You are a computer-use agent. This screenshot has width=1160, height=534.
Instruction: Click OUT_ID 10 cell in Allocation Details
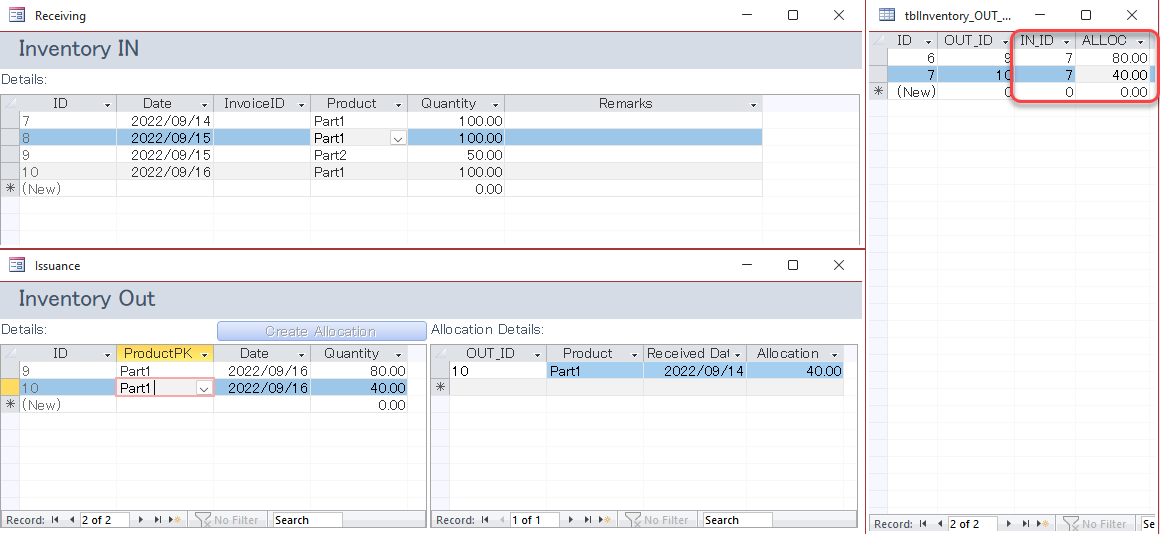click(x=498, y=371)
